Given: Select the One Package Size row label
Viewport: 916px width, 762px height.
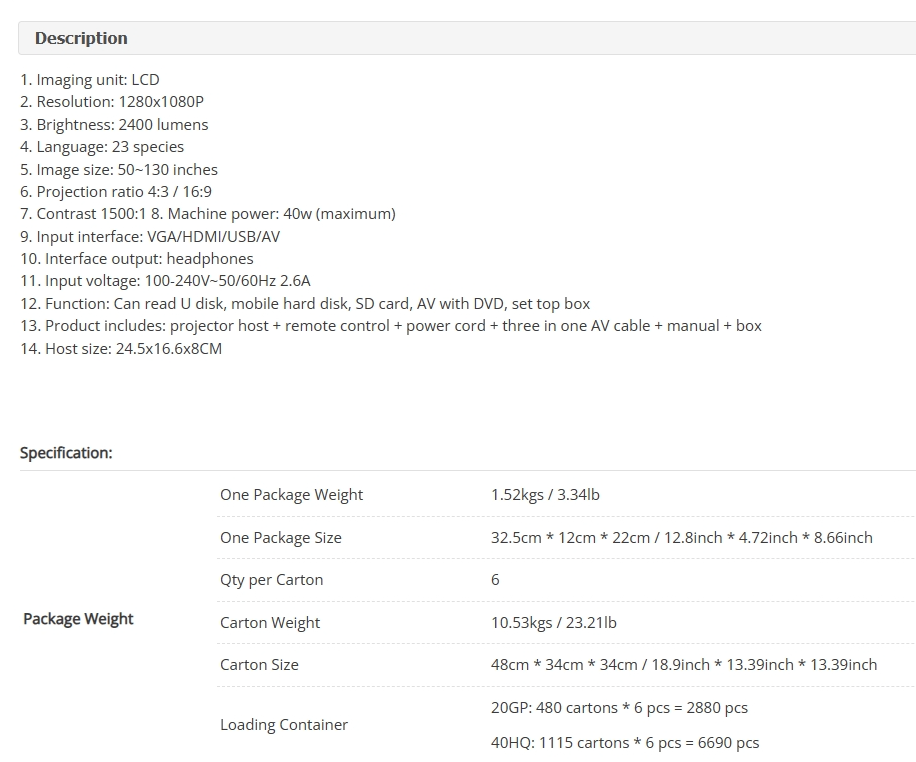Looking at the screenshot, I should coord(281,538).
